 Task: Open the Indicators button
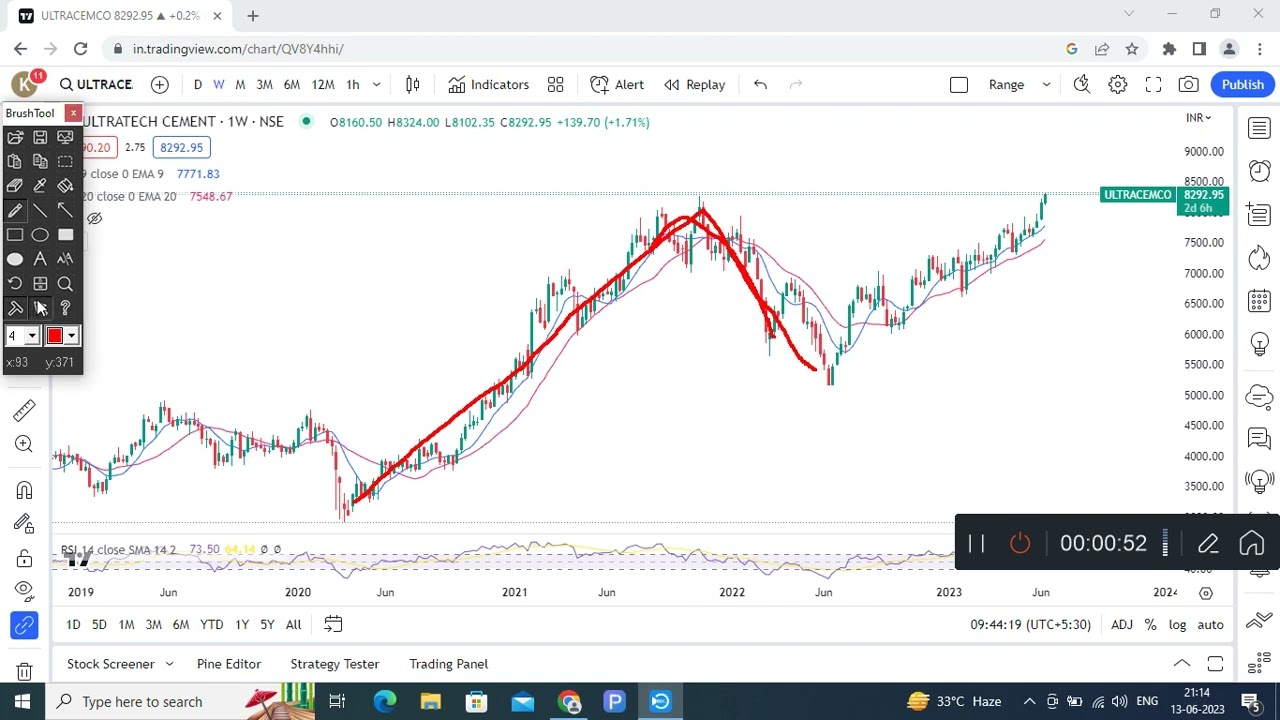coord(488,85)
